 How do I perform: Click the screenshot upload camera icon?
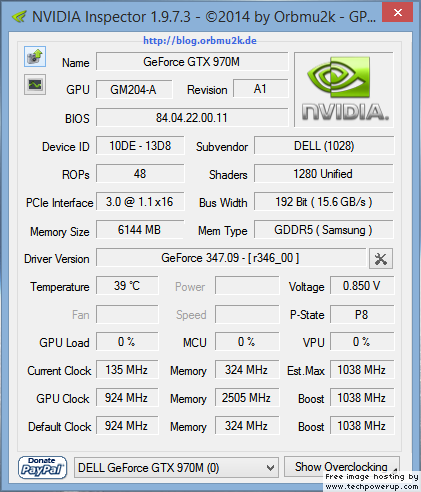coord(35,56)
